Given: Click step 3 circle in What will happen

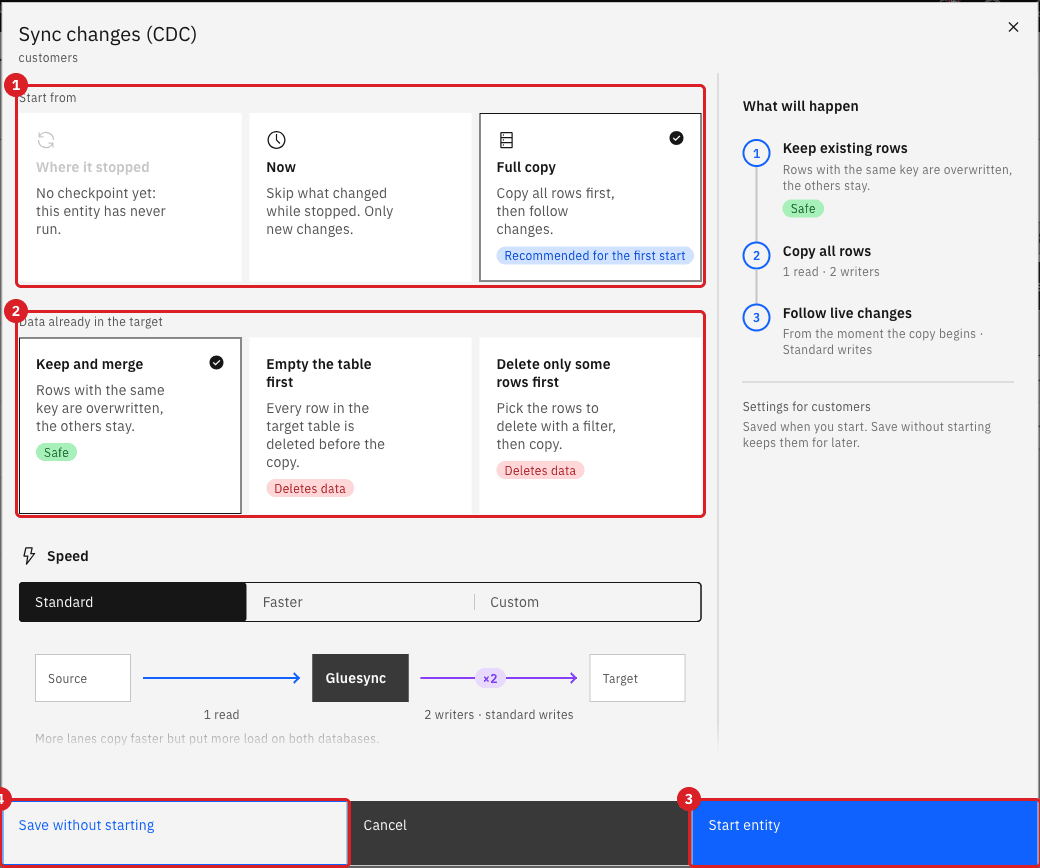Looking at the screenshot, I should [x=756, y=318].
